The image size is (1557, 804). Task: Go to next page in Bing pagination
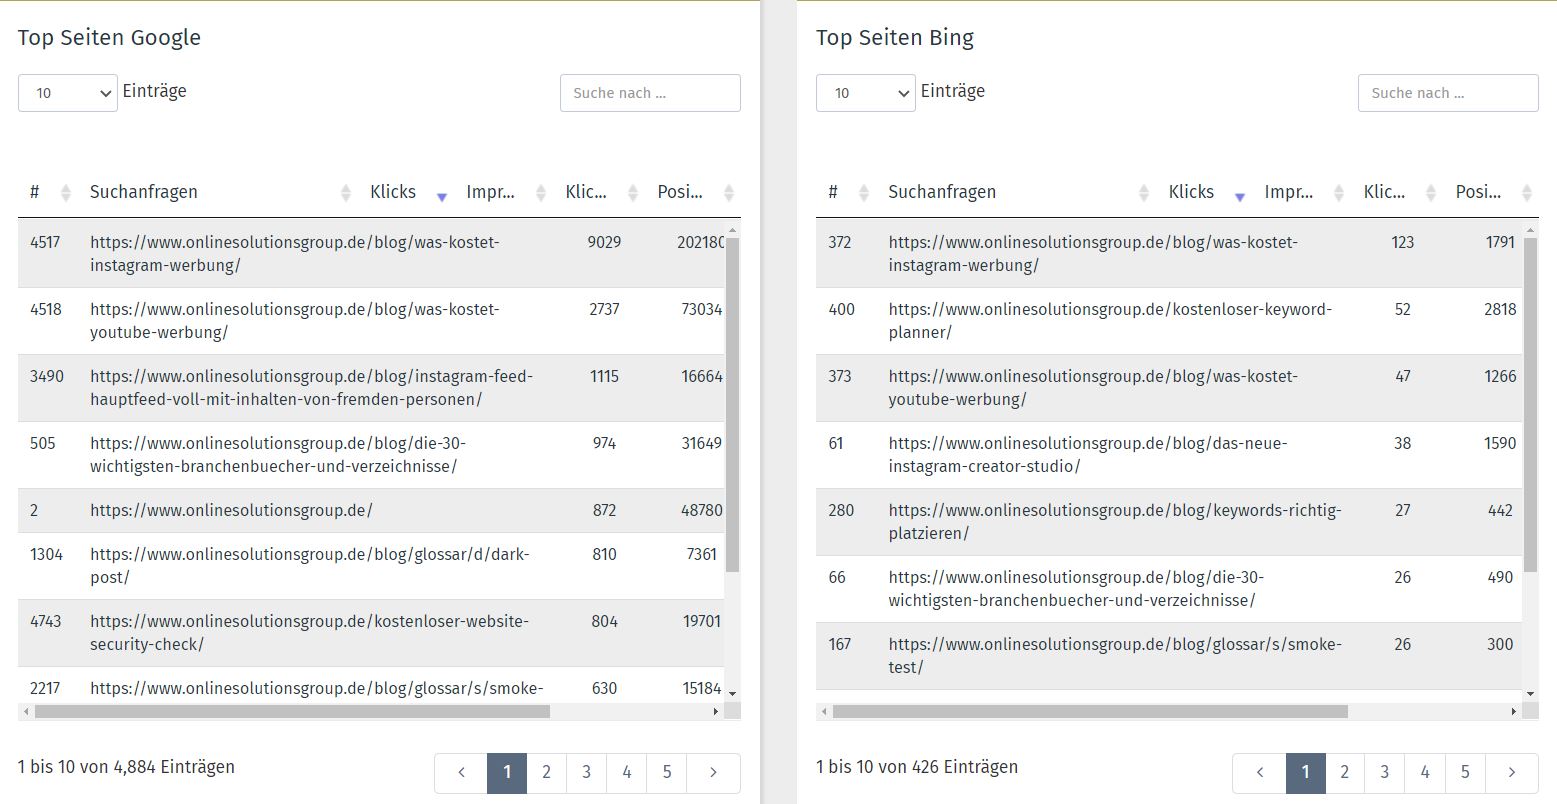[1511, 772]
